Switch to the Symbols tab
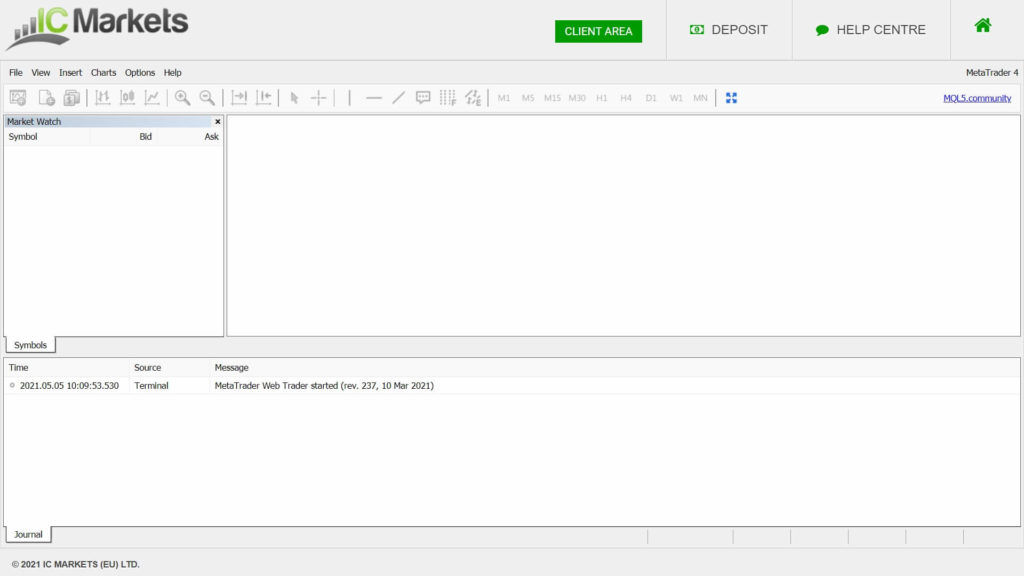Image resolution: width=1024 pixels, height=576 pixels. 30,345
